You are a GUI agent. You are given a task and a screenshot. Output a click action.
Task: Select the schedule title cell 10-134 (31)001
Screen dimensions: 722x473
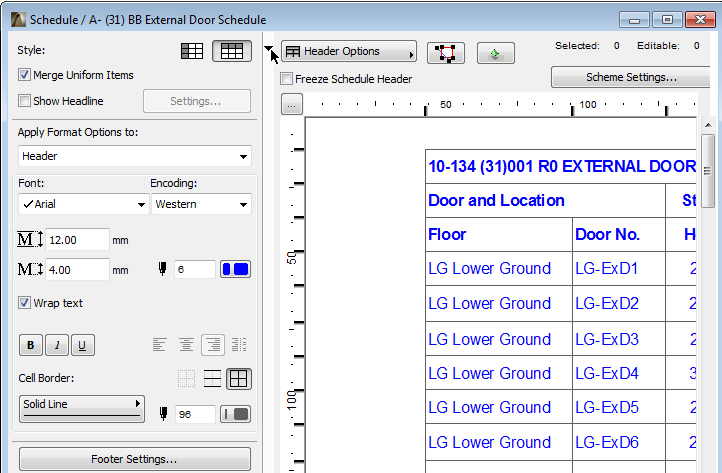(x=561, y=166)
